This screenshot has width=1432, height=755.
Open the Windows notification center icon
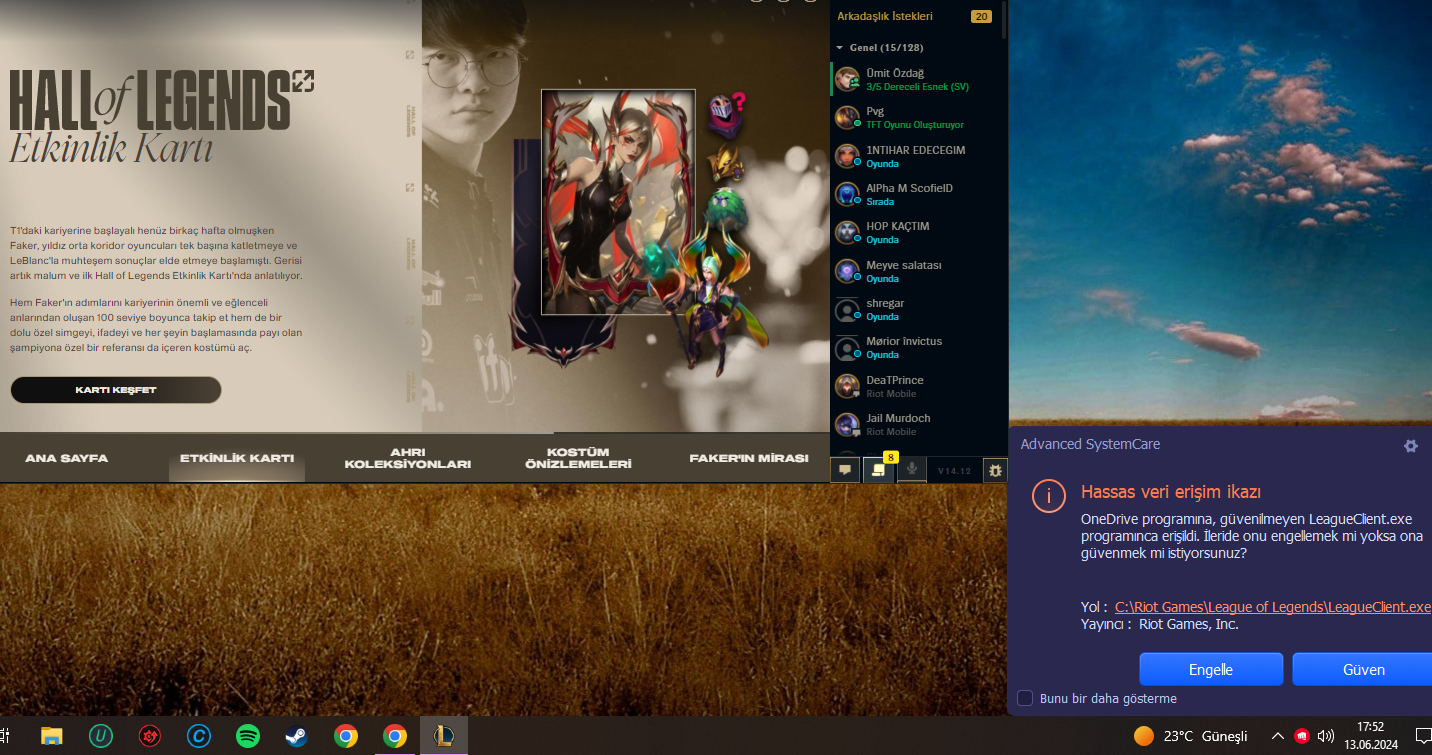(1423, 736)
